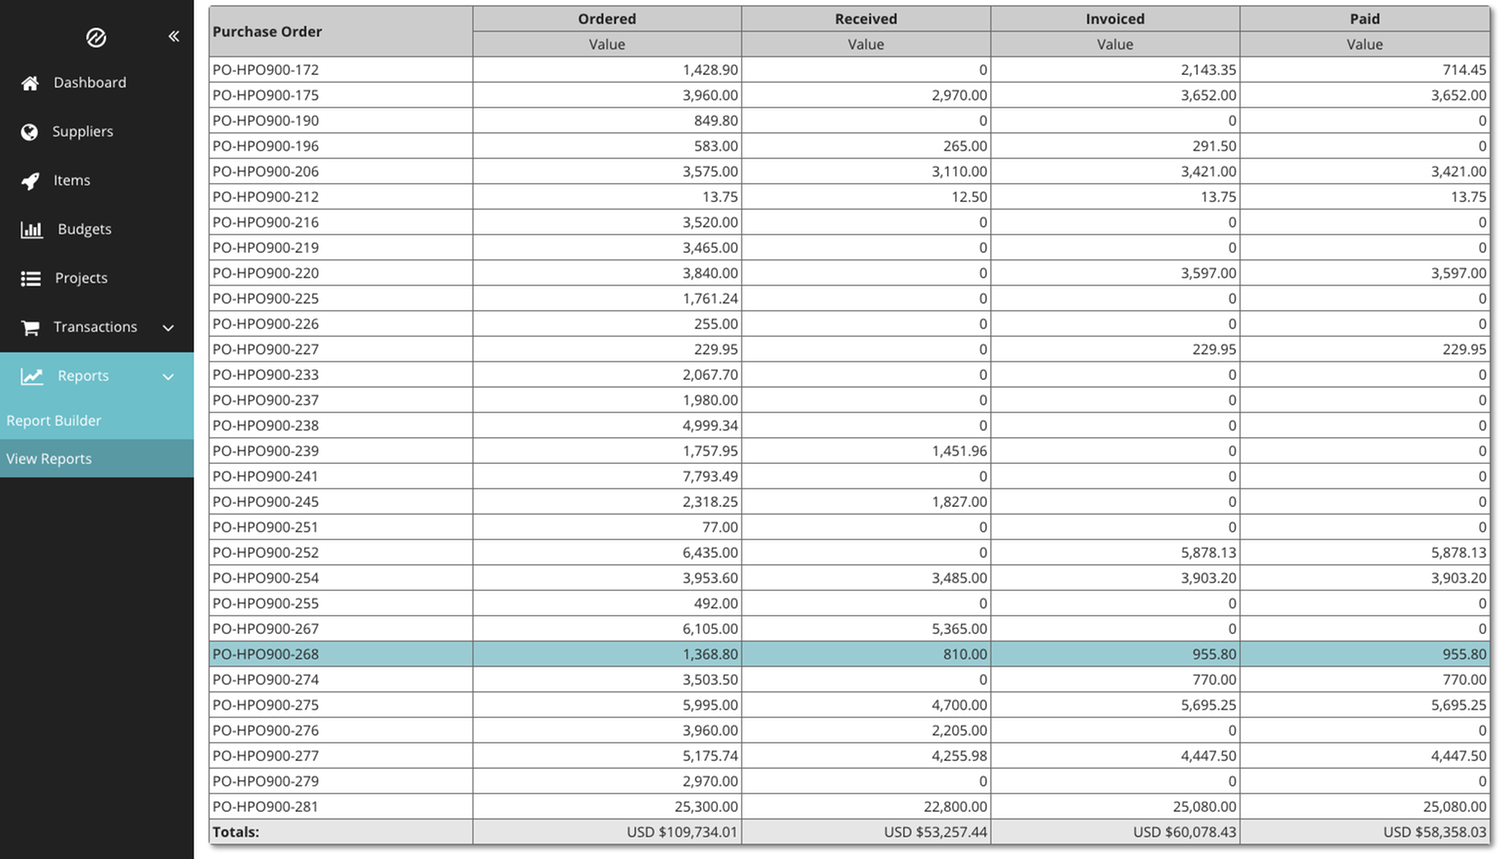Click the Ordered column header
1500x859 pixels.
(607, 19)
